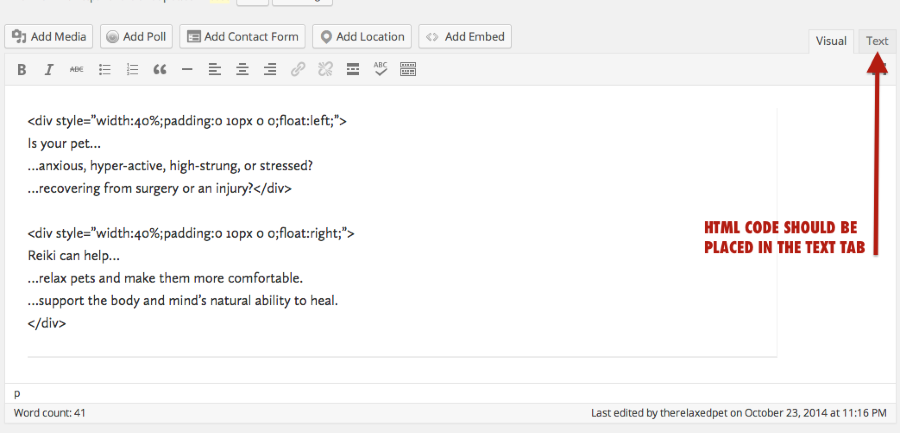The height and width of the screenshot is (433, 900).
Task: Toggle the extended toolbar row
Action: tap(408, 69)
